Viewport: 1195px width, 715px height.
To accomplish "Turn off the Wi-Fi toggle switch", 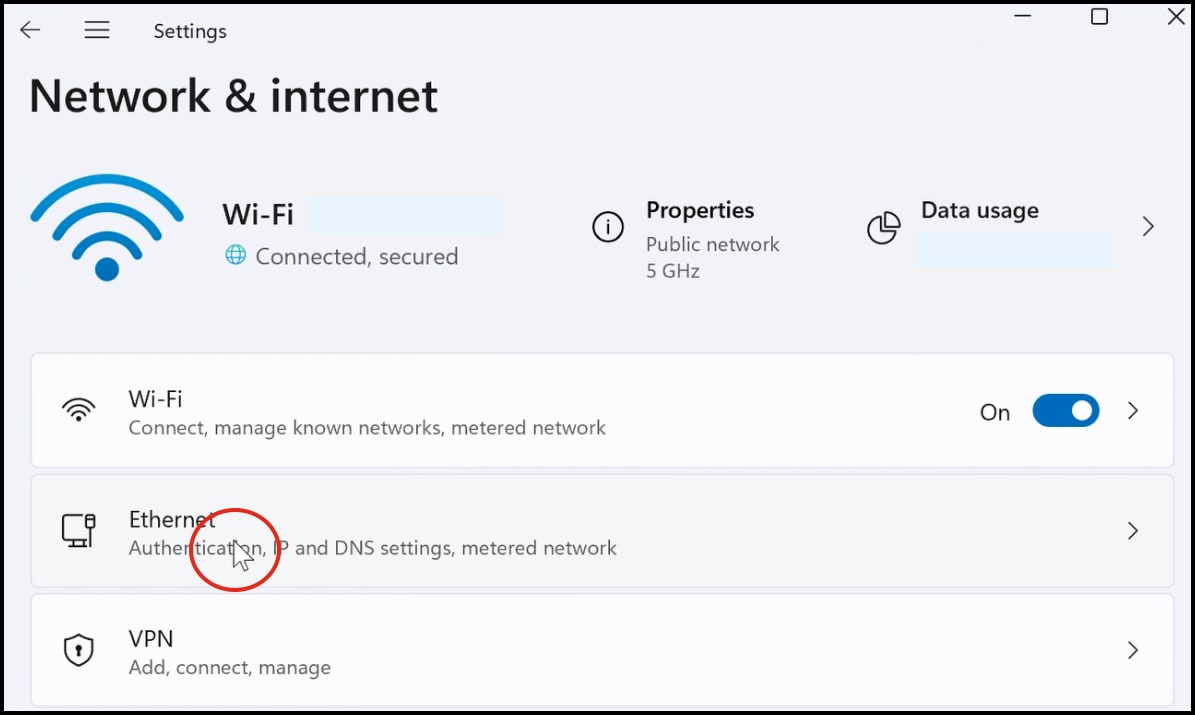I will pos(1065,411).
